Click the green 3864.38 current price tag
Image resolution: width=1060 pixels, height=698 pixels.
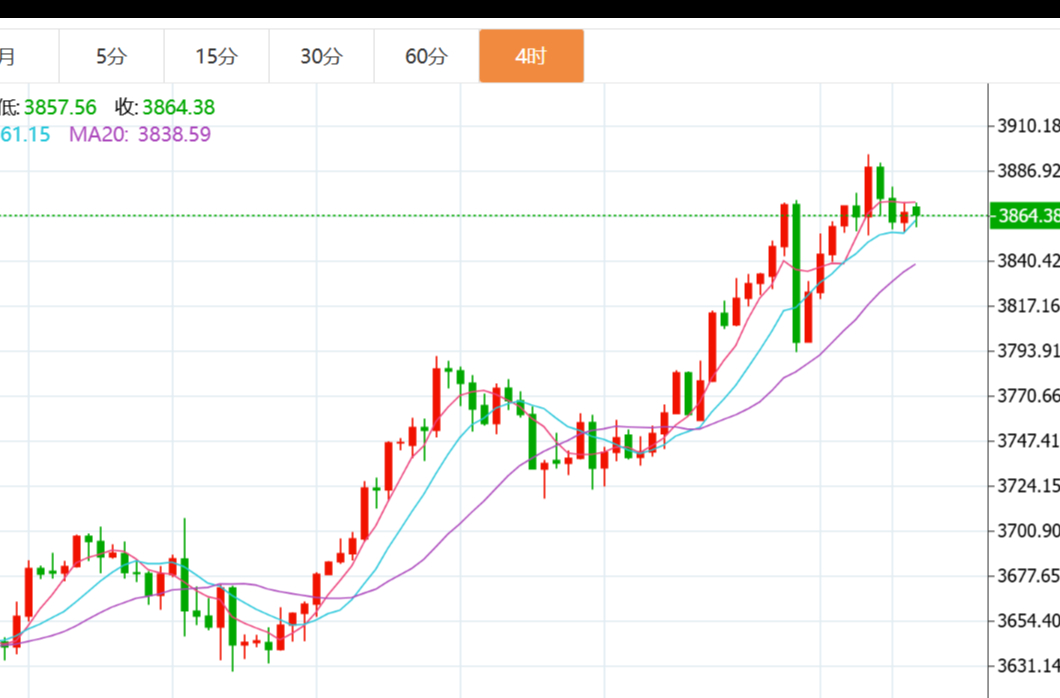click(x=1024, y=216)
